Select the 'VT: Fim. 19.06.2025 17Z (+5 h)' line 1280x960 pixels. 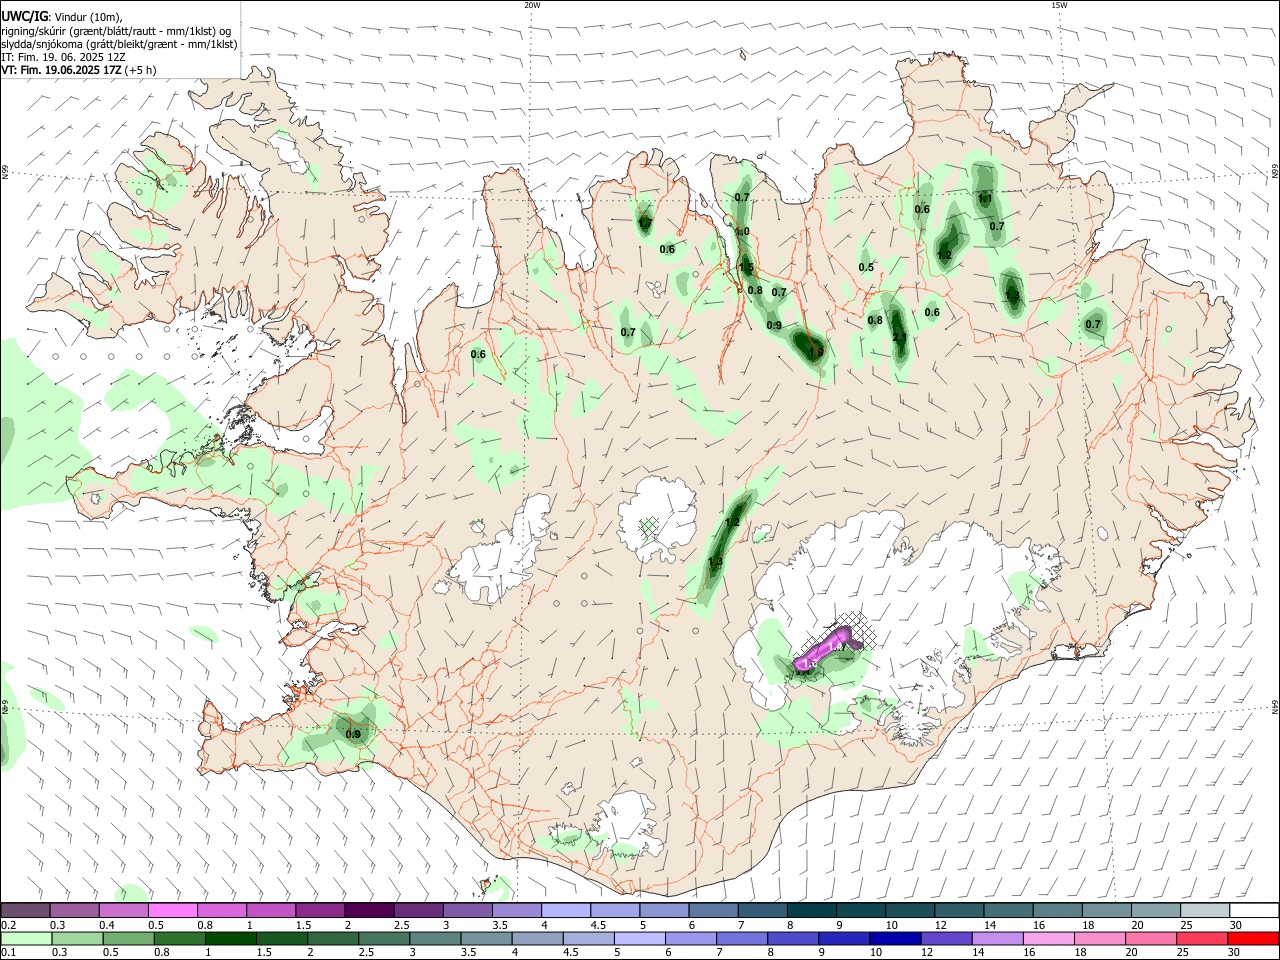(x=78, y=70)
